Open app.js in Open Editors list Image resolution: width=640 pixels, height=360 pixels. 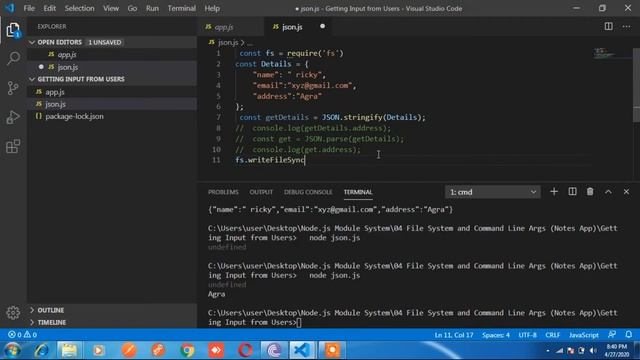[112, 54]
